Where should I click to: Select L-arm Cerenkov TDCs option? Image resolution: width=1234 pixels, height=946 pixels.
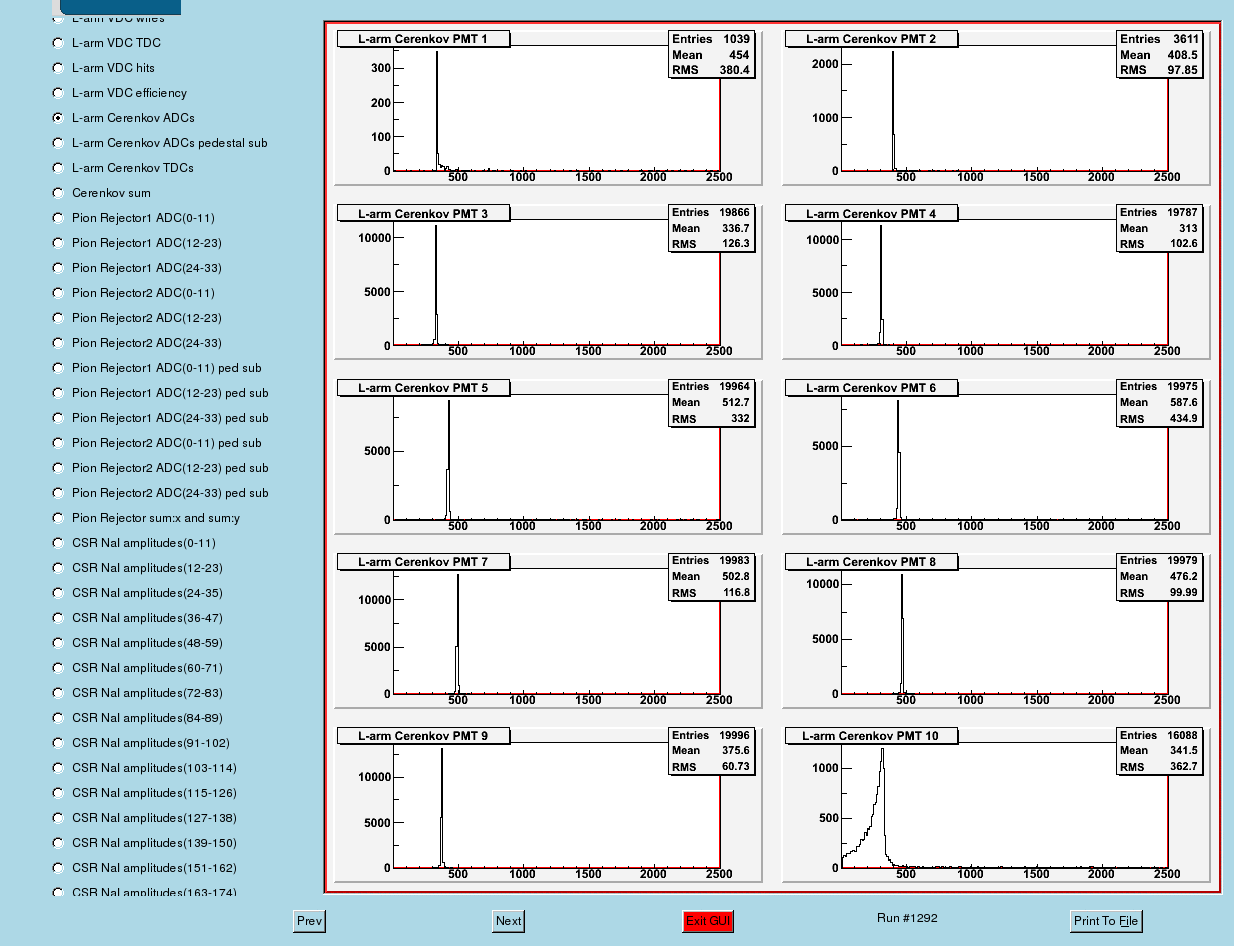[58, 168]
